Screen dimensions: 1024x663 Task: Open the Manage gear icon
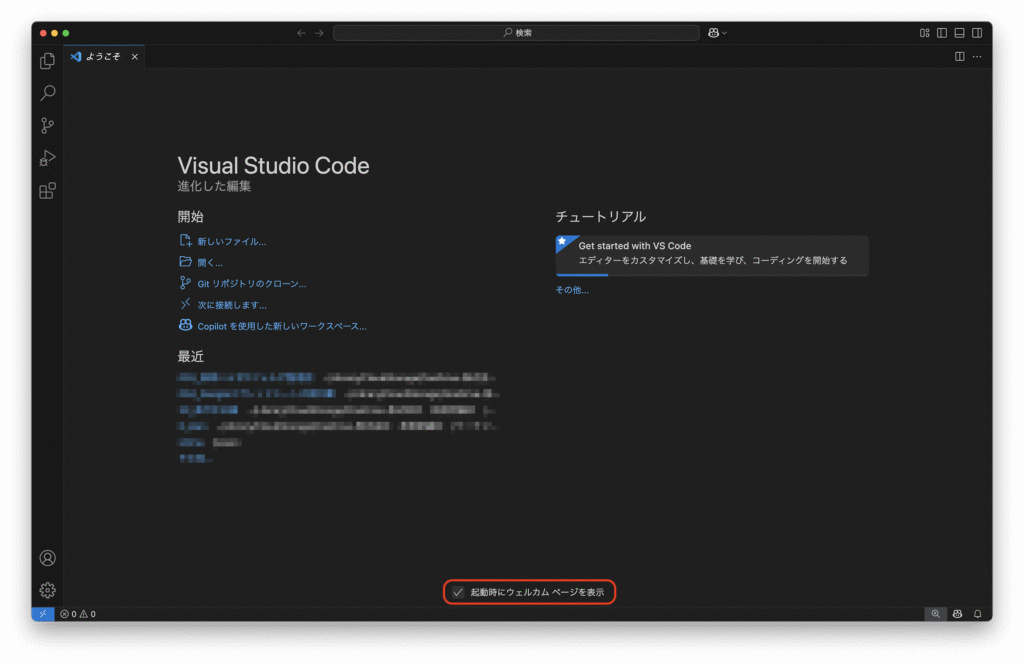pos(48,590)
